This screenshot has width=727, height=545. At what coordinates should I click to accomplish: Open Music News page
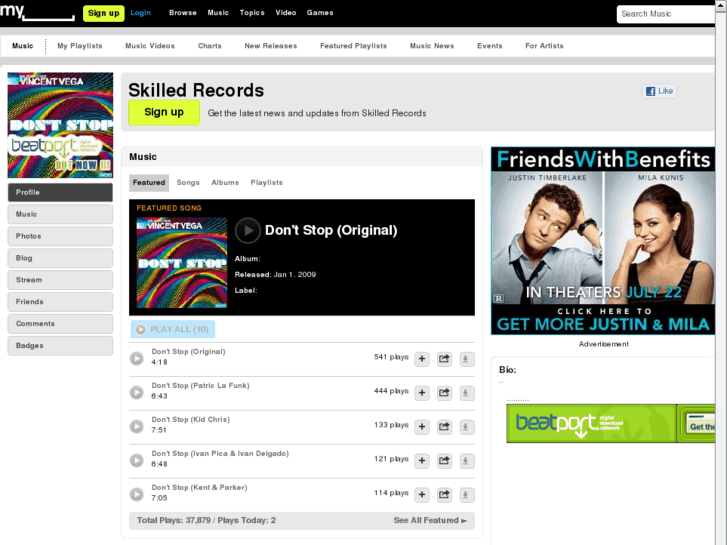point(432,46)
